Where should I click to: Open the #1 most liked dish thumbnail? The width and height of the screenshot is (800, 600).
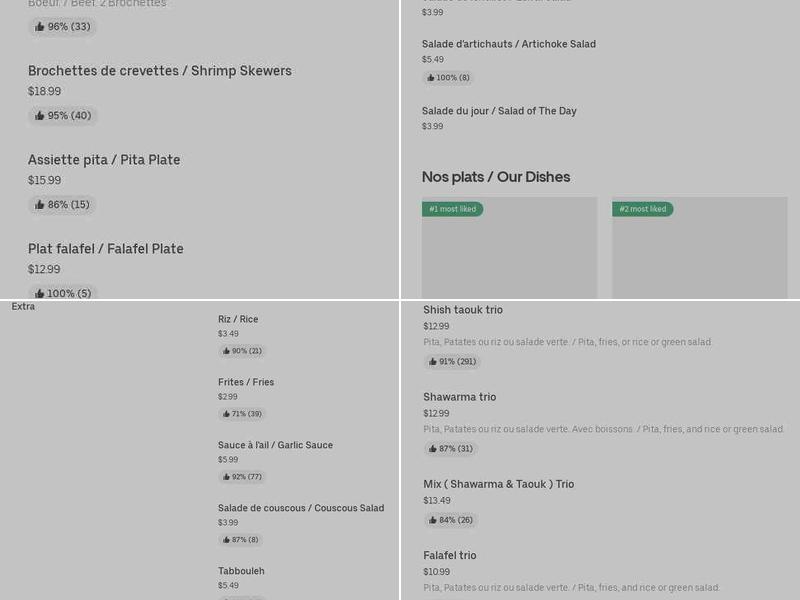pos(509,250)
